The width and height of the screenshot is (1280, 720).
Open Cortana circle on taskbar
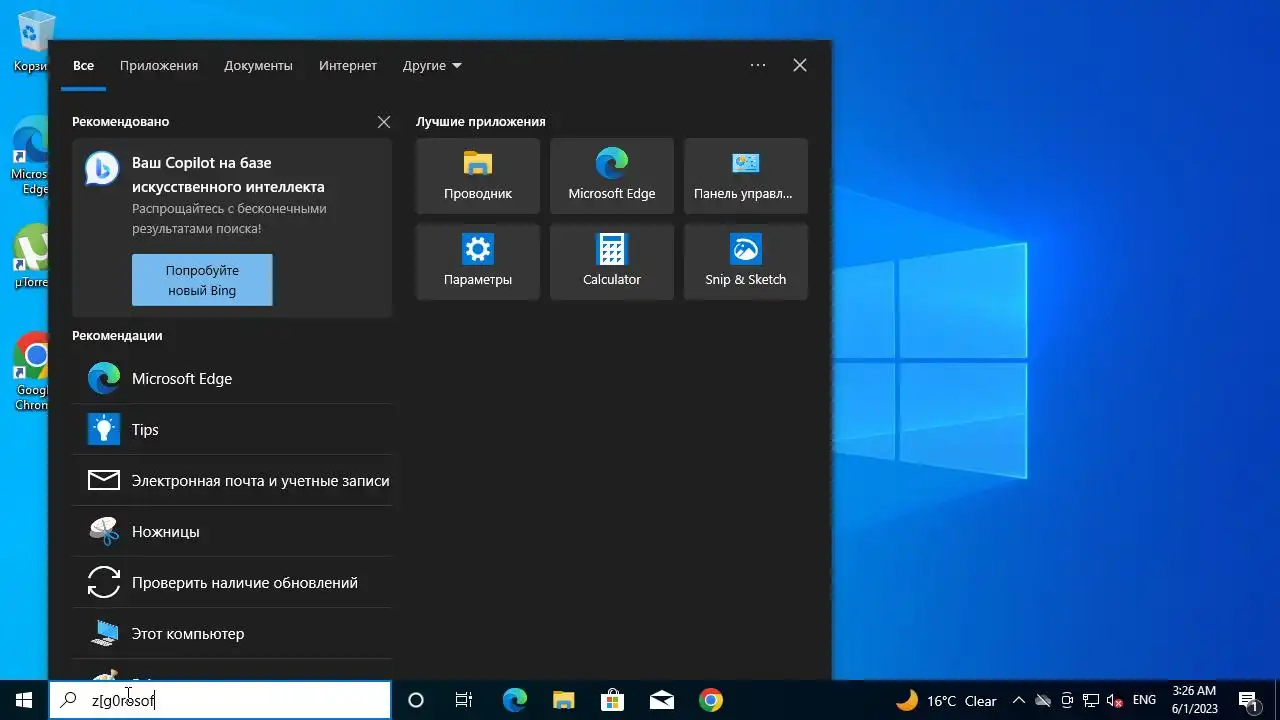[416, 700]
